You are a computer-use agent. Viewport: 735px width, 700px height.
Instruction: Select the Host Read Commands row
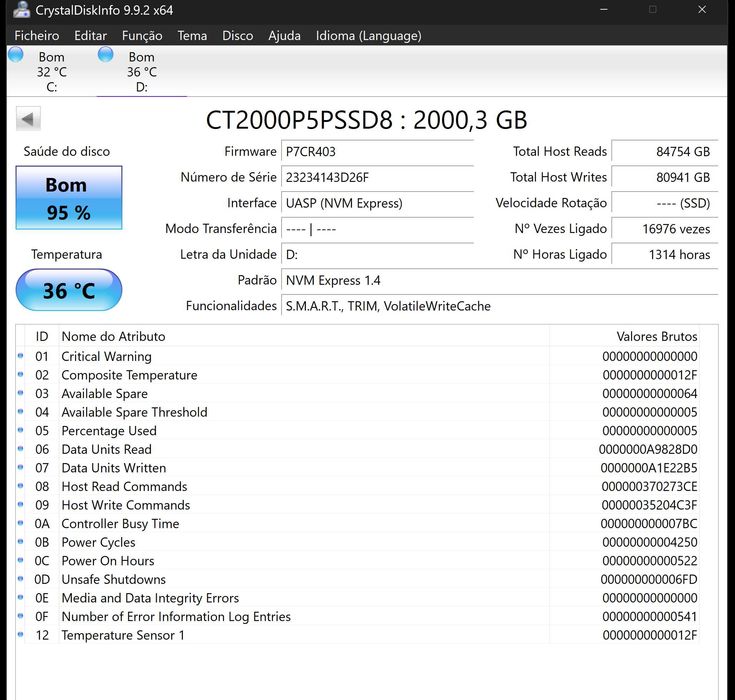pos(358,487)
